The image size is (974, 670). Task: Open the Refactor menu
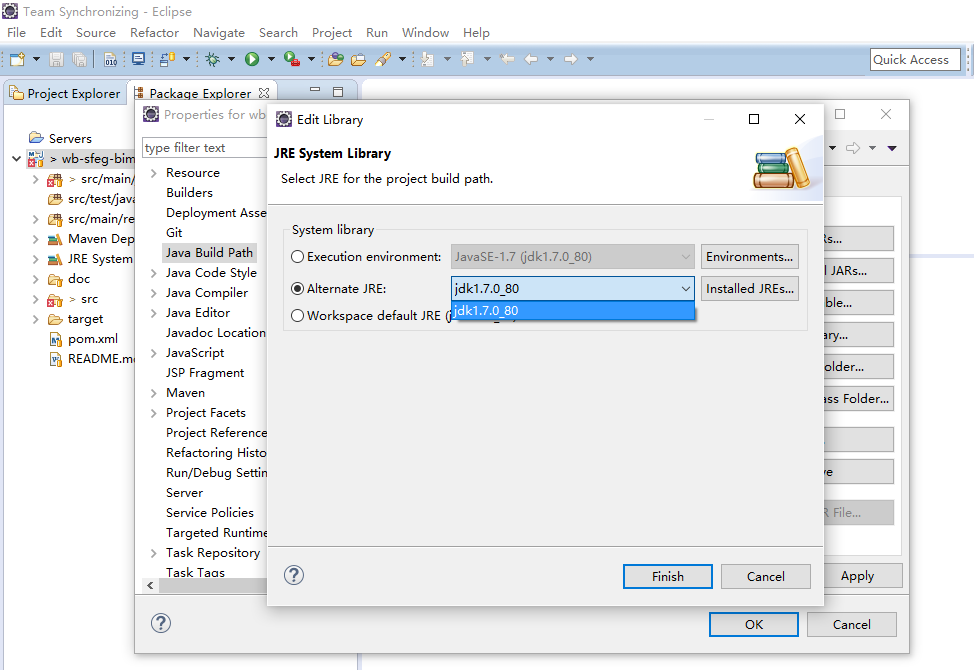(x=154, y=32)
